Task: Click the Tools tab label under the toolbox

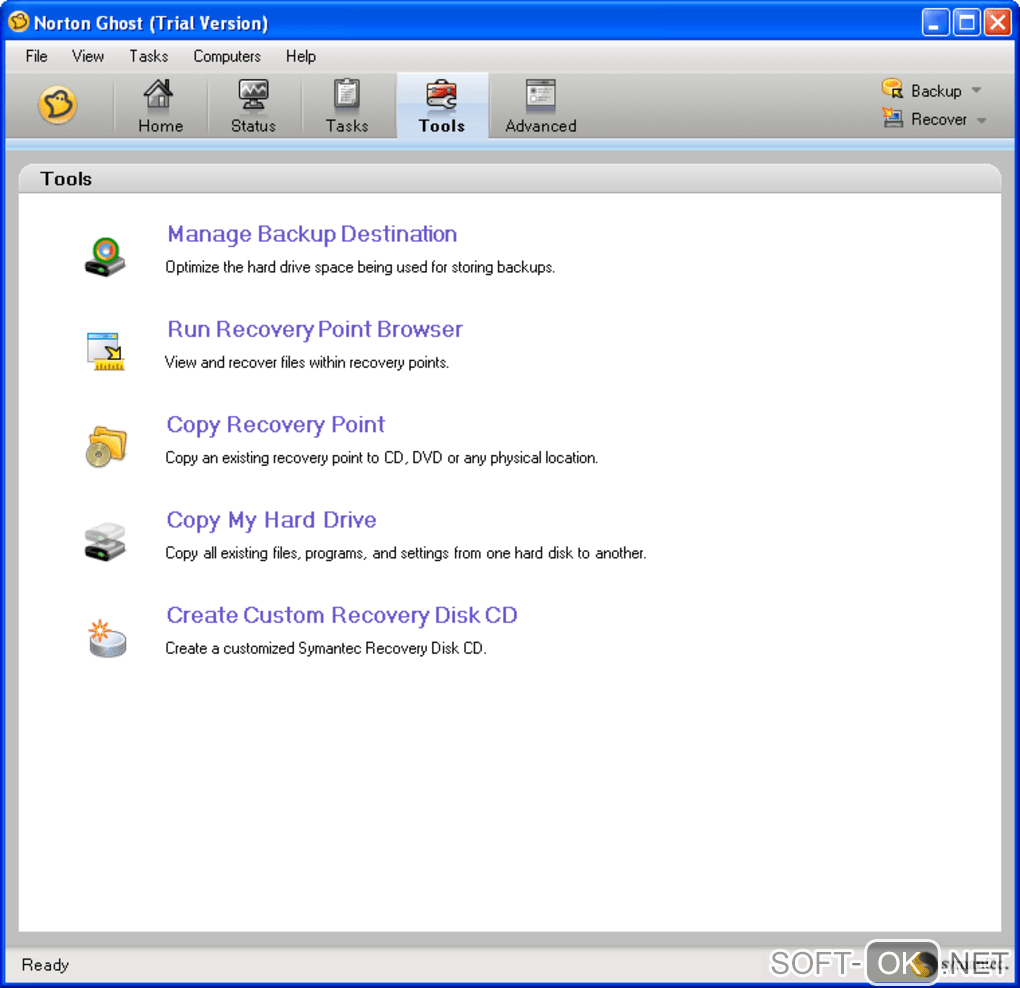Action: tap(442, 126)
